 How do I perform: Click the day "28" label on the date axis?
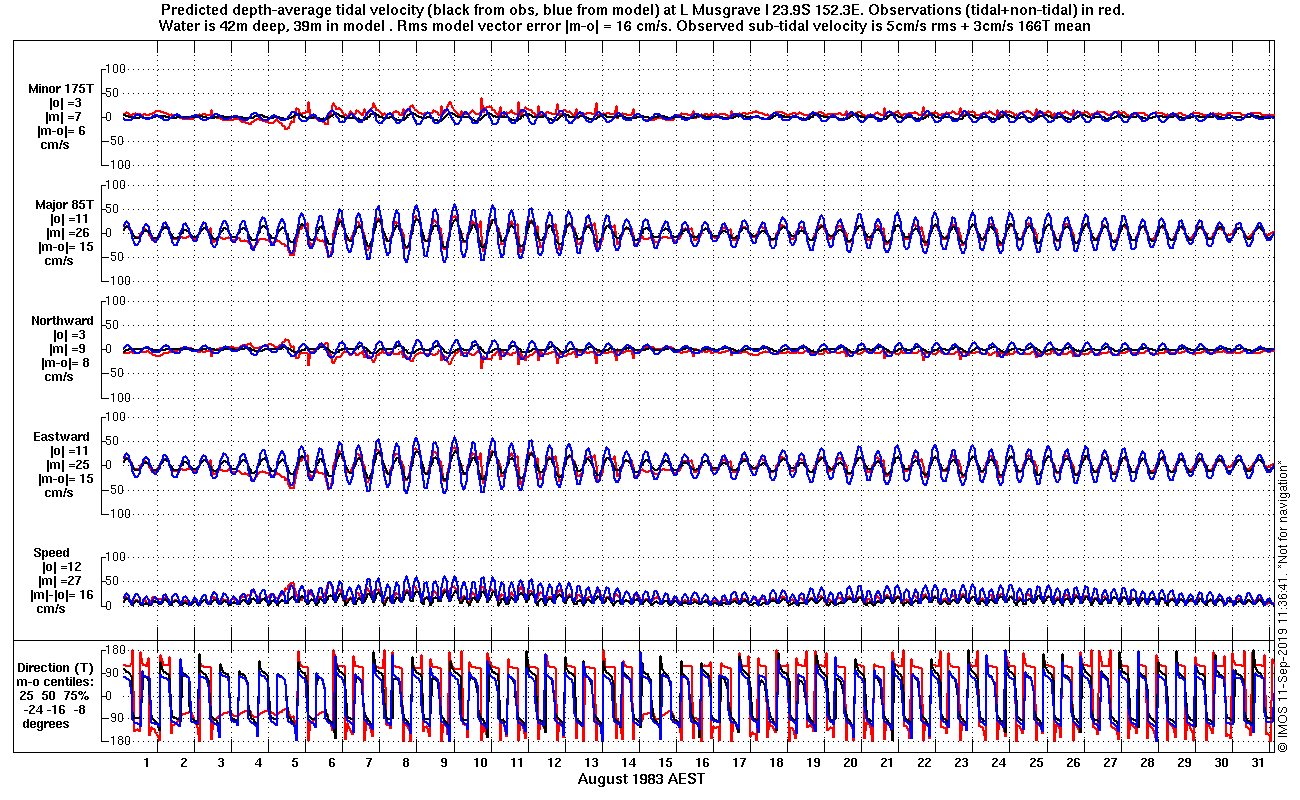pyautogui.click(x=1147, y=762)
